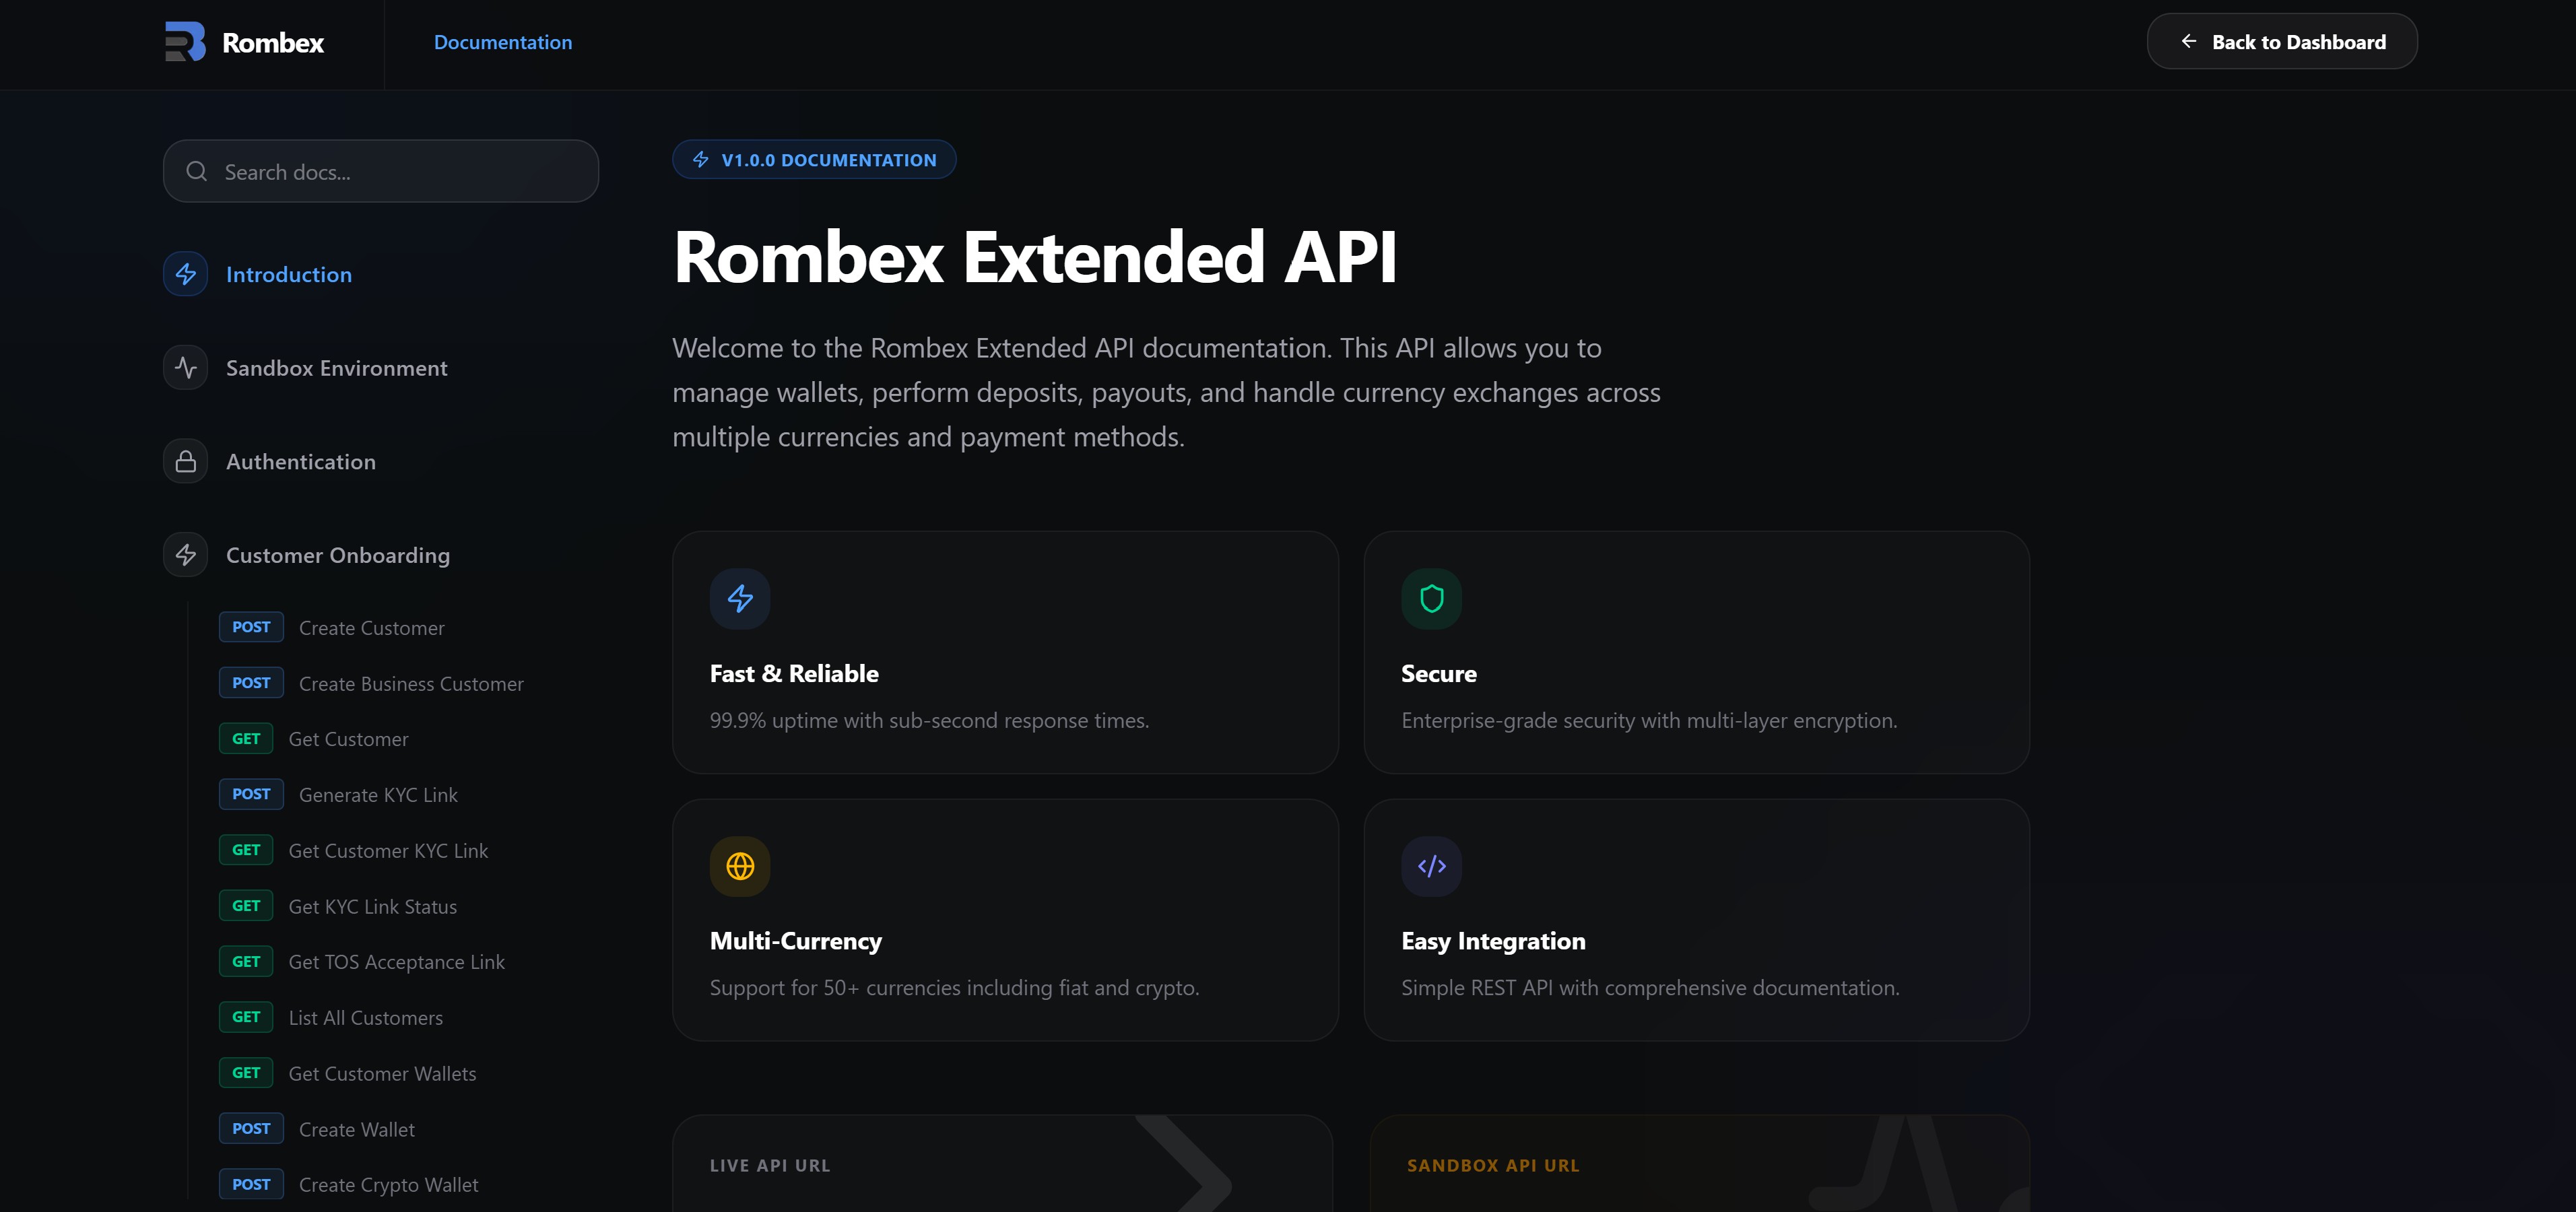
Task: Click the SANDBOX API URL label
Action: click(x=1493, y=1165)
